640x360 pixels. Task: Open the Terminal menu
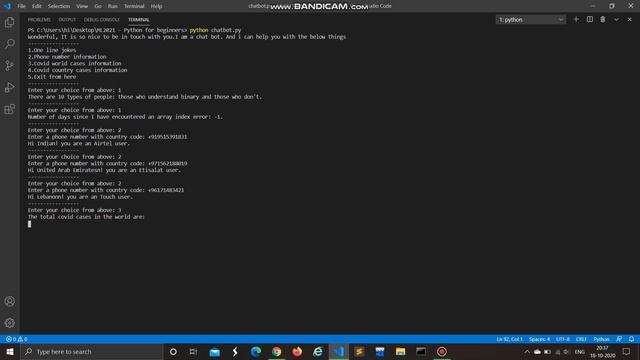pos(134,6)
